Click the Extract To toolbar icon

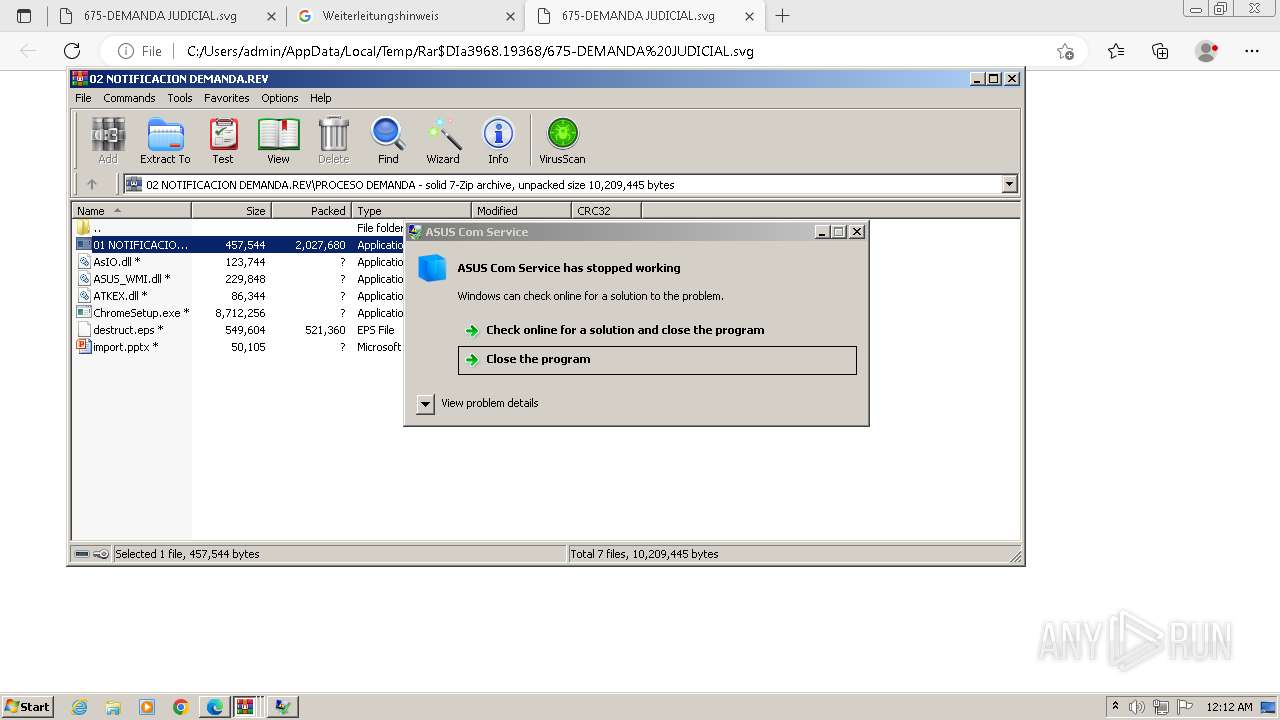[x=165, y=140]
